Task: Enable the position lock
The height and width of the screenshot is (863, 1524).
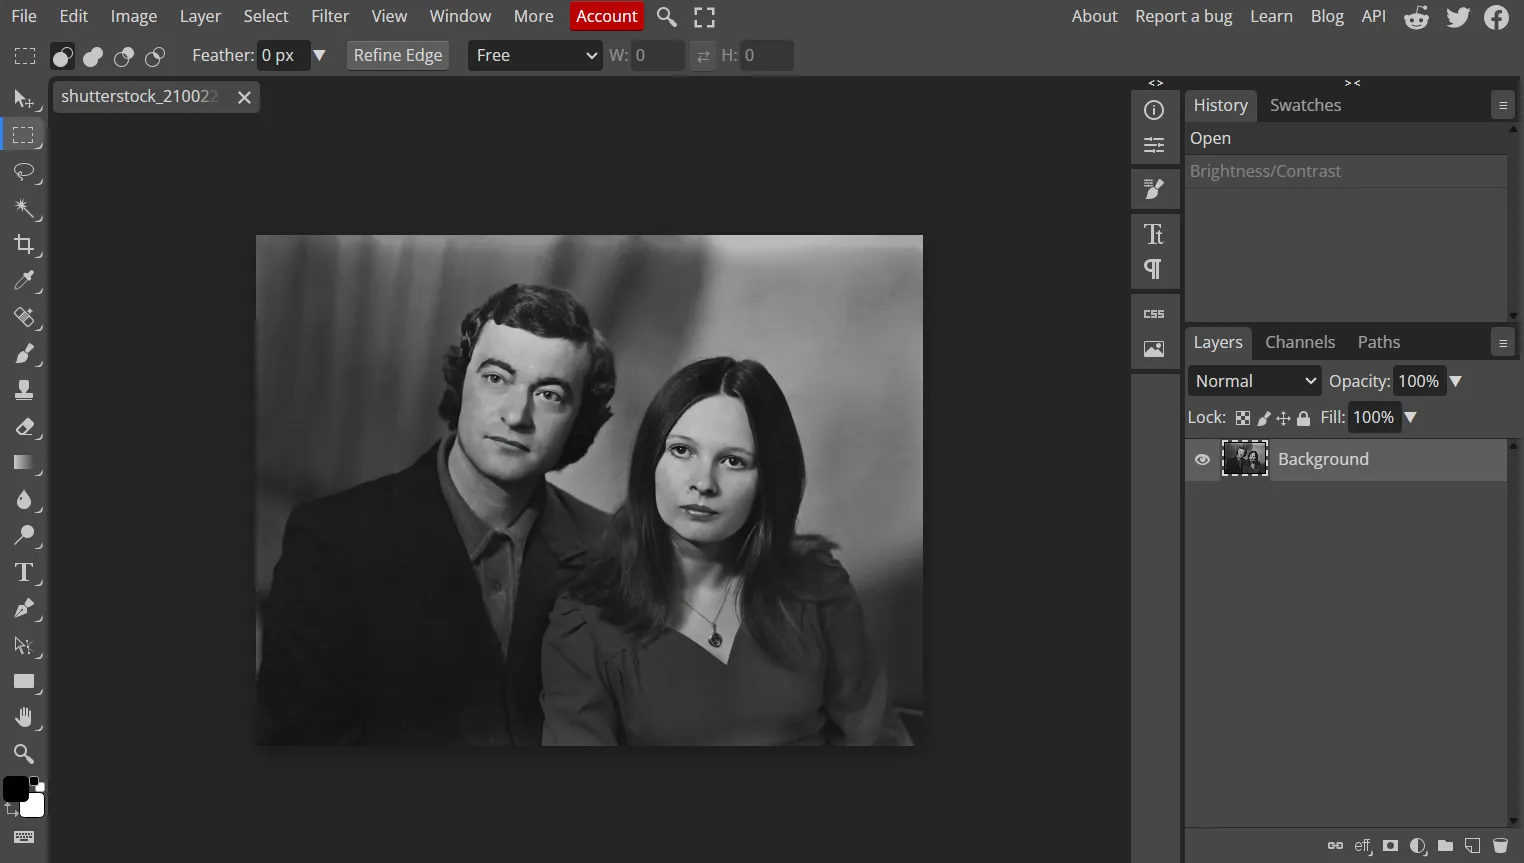Action: (1283, 418)
